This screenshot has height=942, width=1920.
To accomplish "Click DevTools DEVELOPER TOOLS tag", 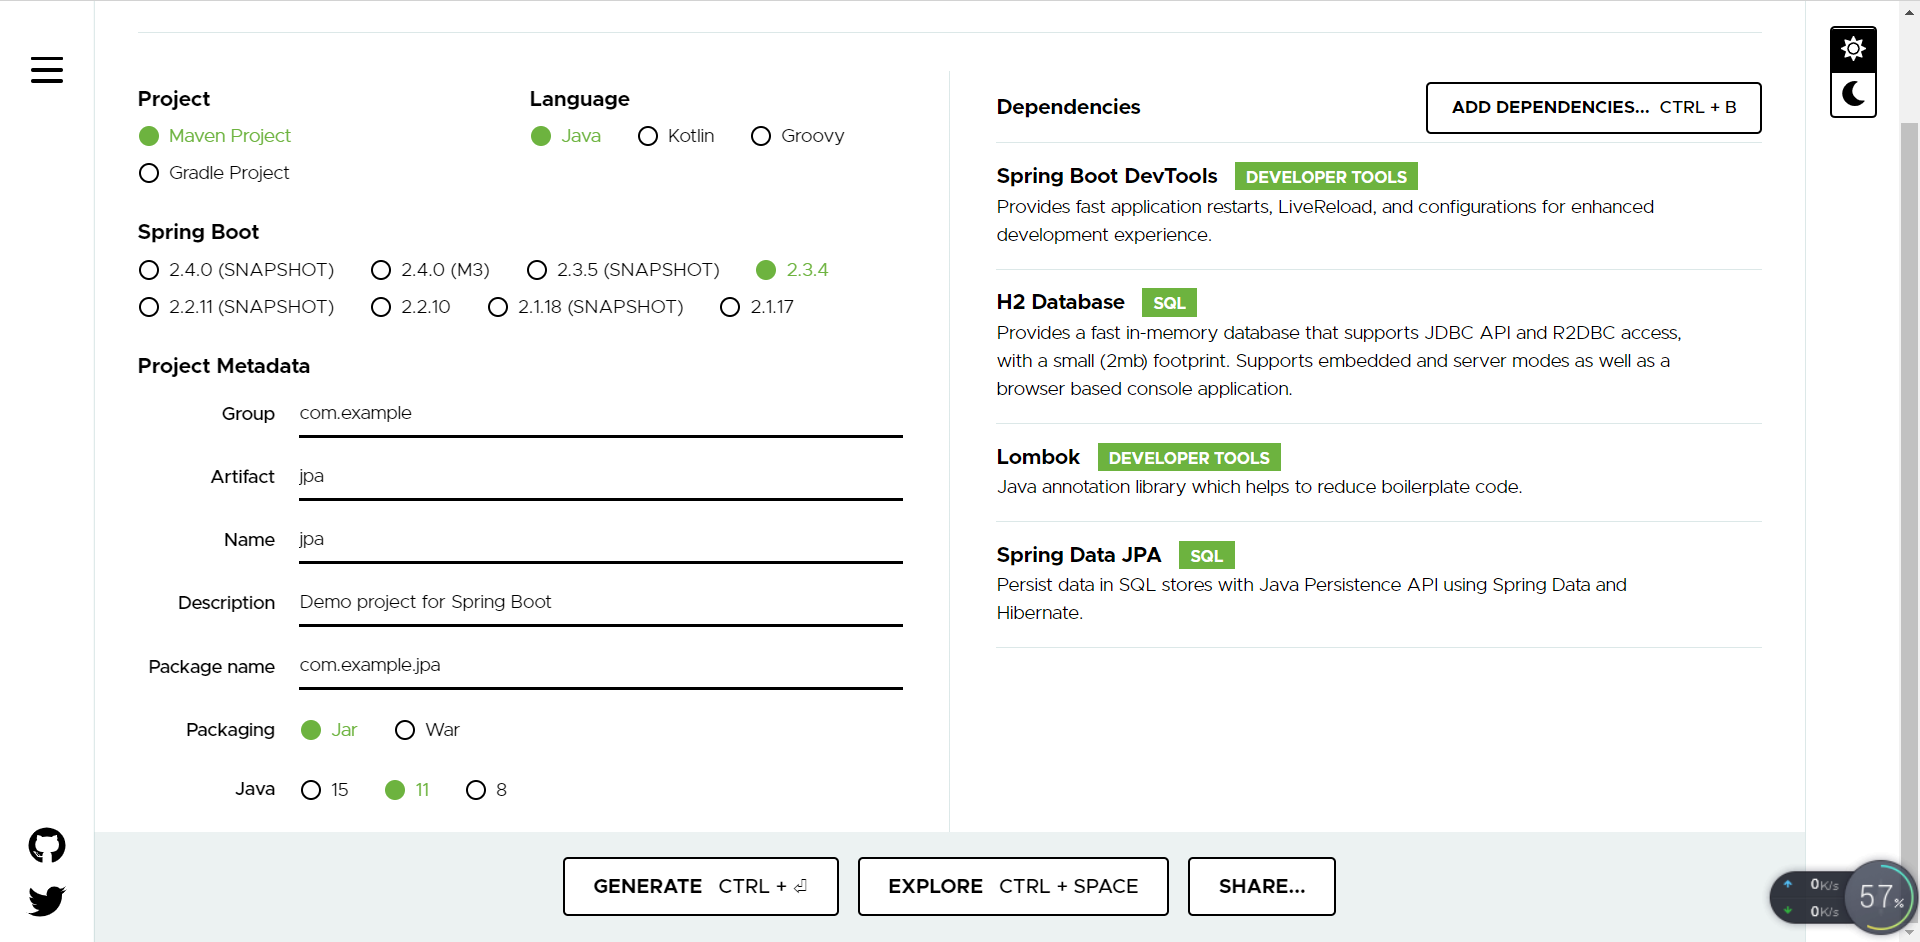I will click(x=1326, y=176).
